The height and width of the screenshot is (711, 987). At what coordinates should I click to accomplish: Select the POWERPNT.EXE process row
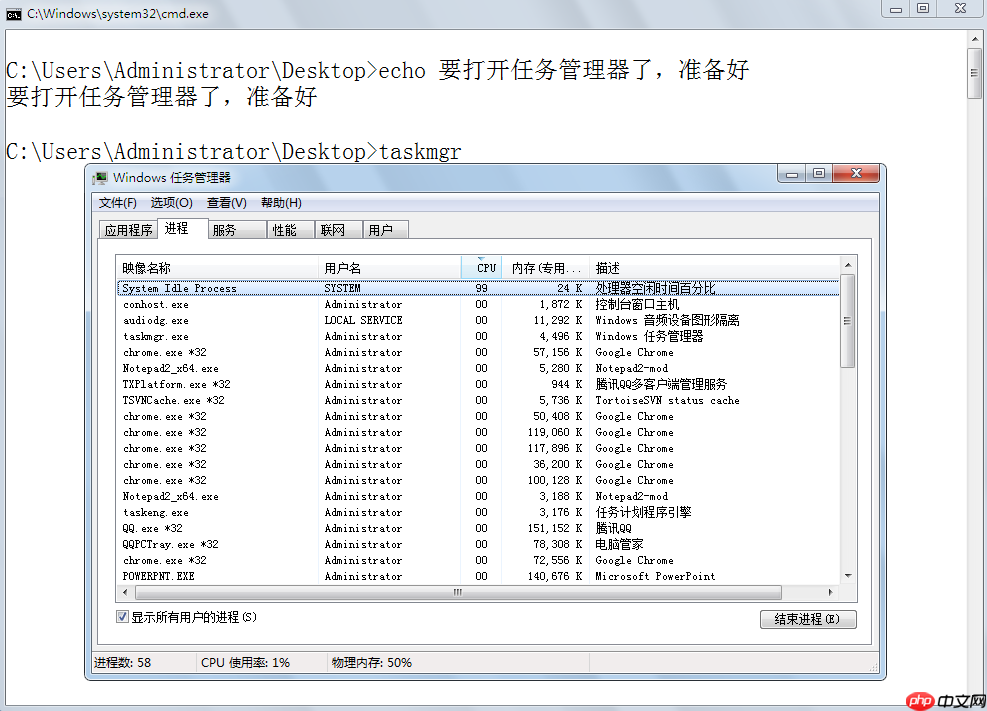tap(478, 576)
